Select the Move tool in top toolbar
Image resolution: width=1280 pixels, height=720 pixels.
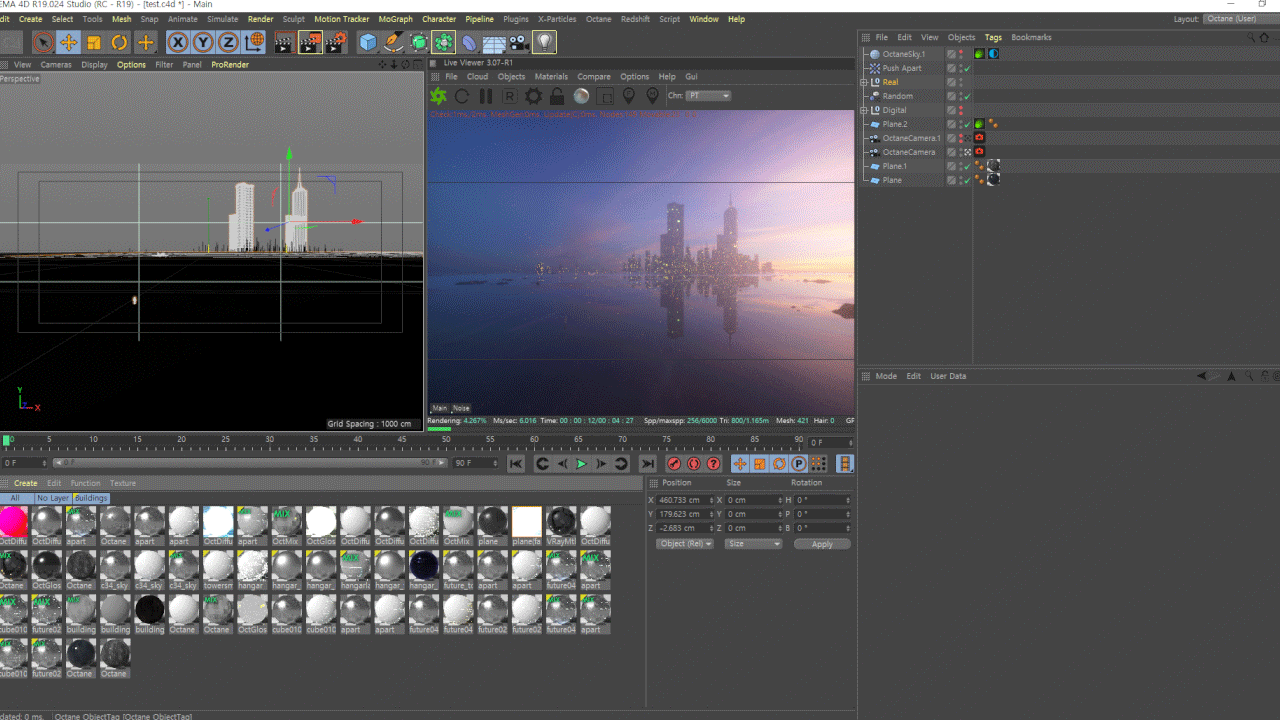pos(69,42)
